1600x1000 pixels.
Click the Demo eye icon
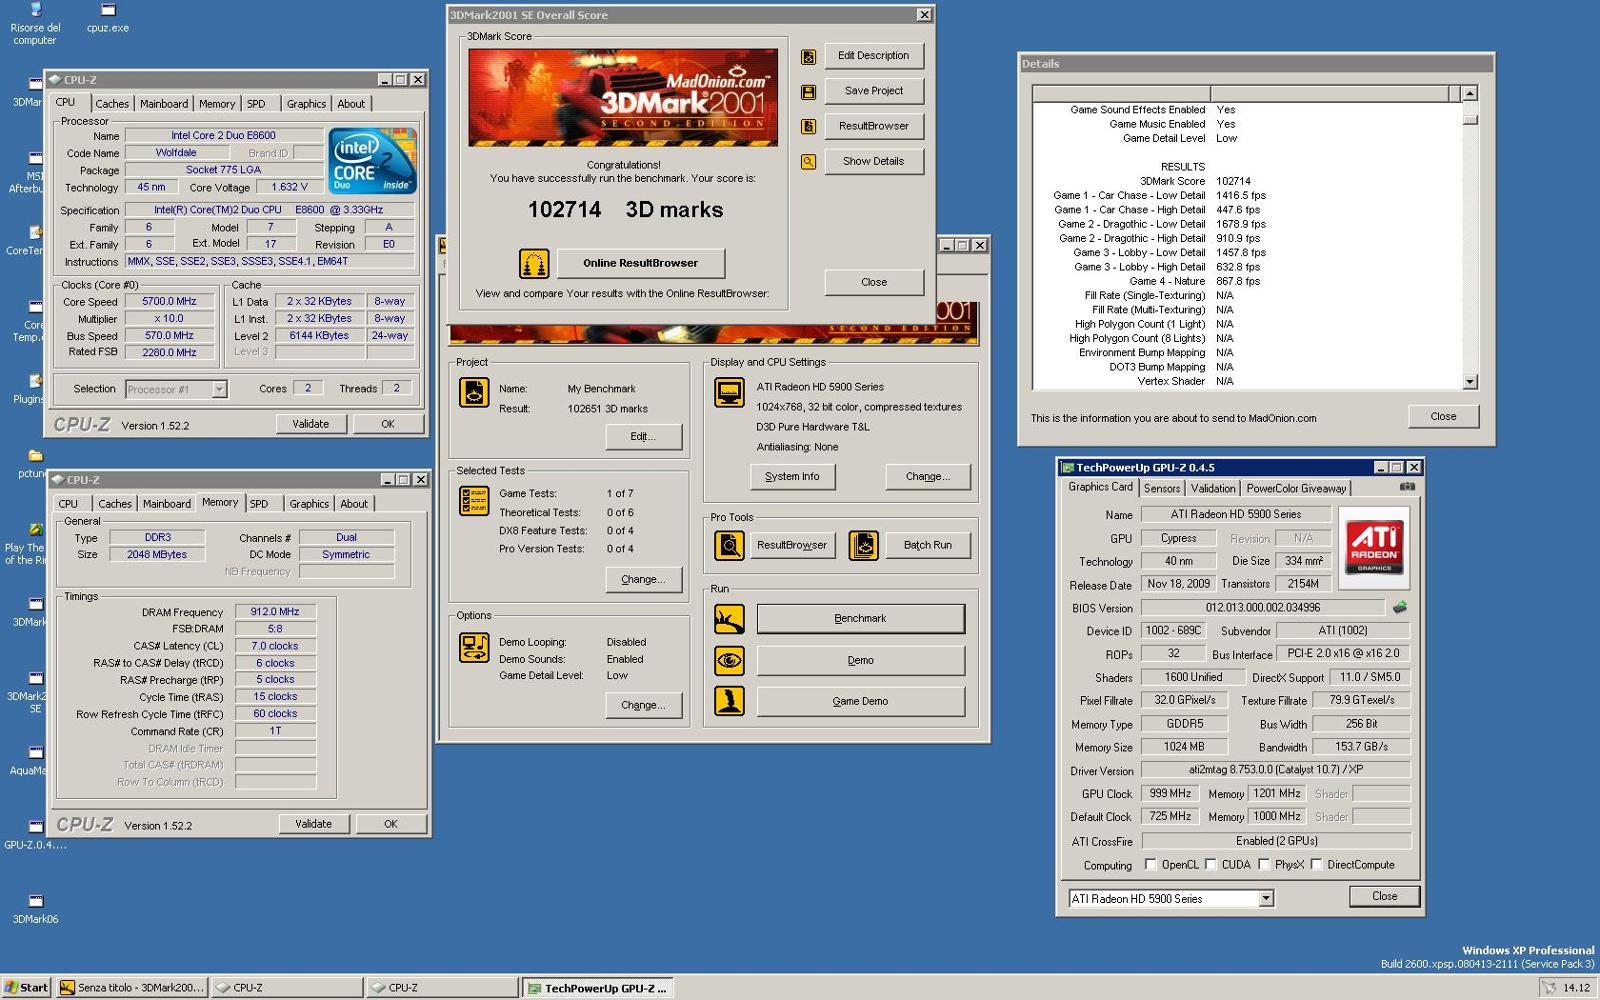(x=729, y=660)
